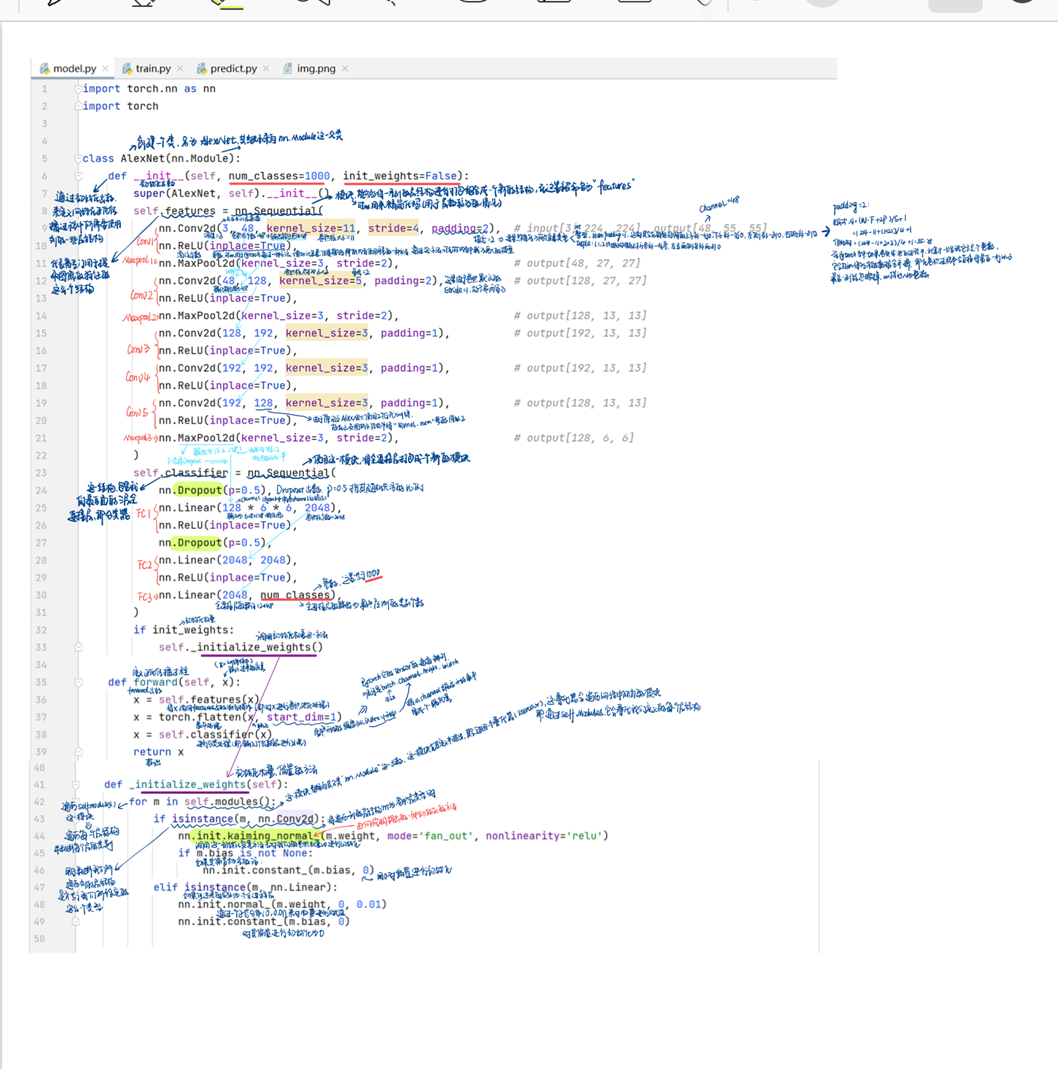
Task: Click line number 24 in the gutter
Action: (x=42, y=490)
